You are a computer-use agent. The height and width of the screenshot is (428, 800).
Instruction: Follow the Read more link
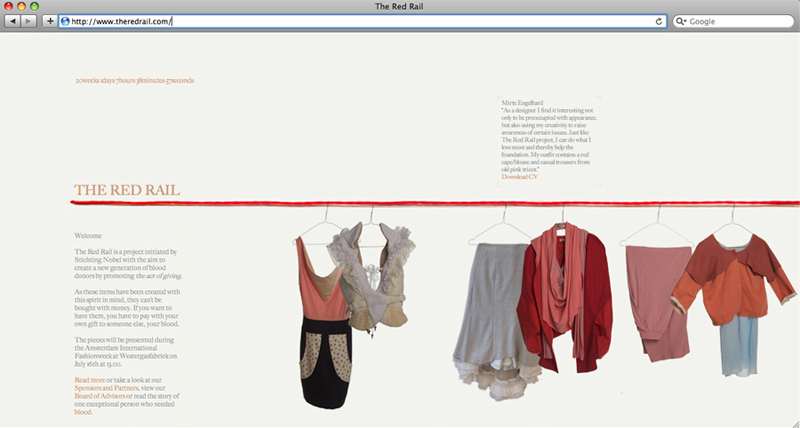click(x=89, y=381)
